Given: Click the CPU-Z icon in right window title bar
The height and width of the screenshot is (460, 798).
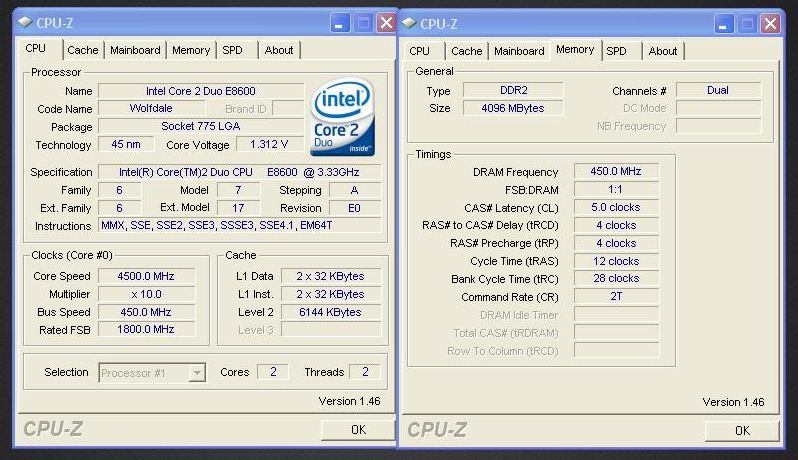Looking at the screenshot, I should pos(409,23).
